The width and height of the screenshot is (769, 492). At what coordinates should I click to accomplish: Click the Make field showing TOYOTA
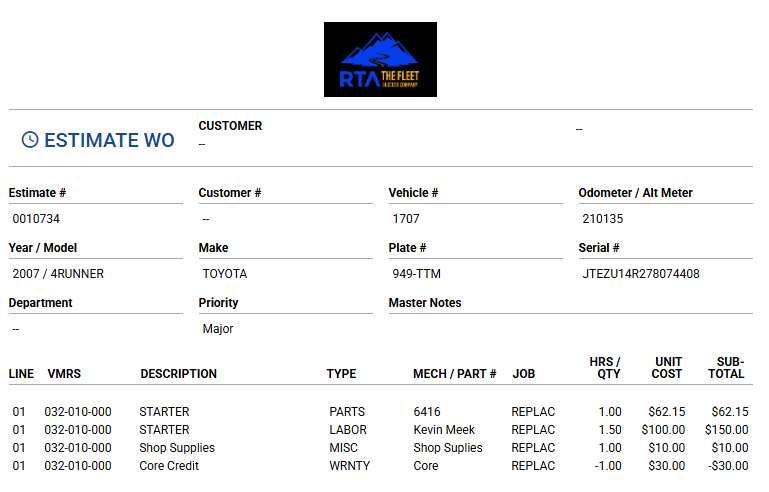pyautogui.click(x=225, y=273)
